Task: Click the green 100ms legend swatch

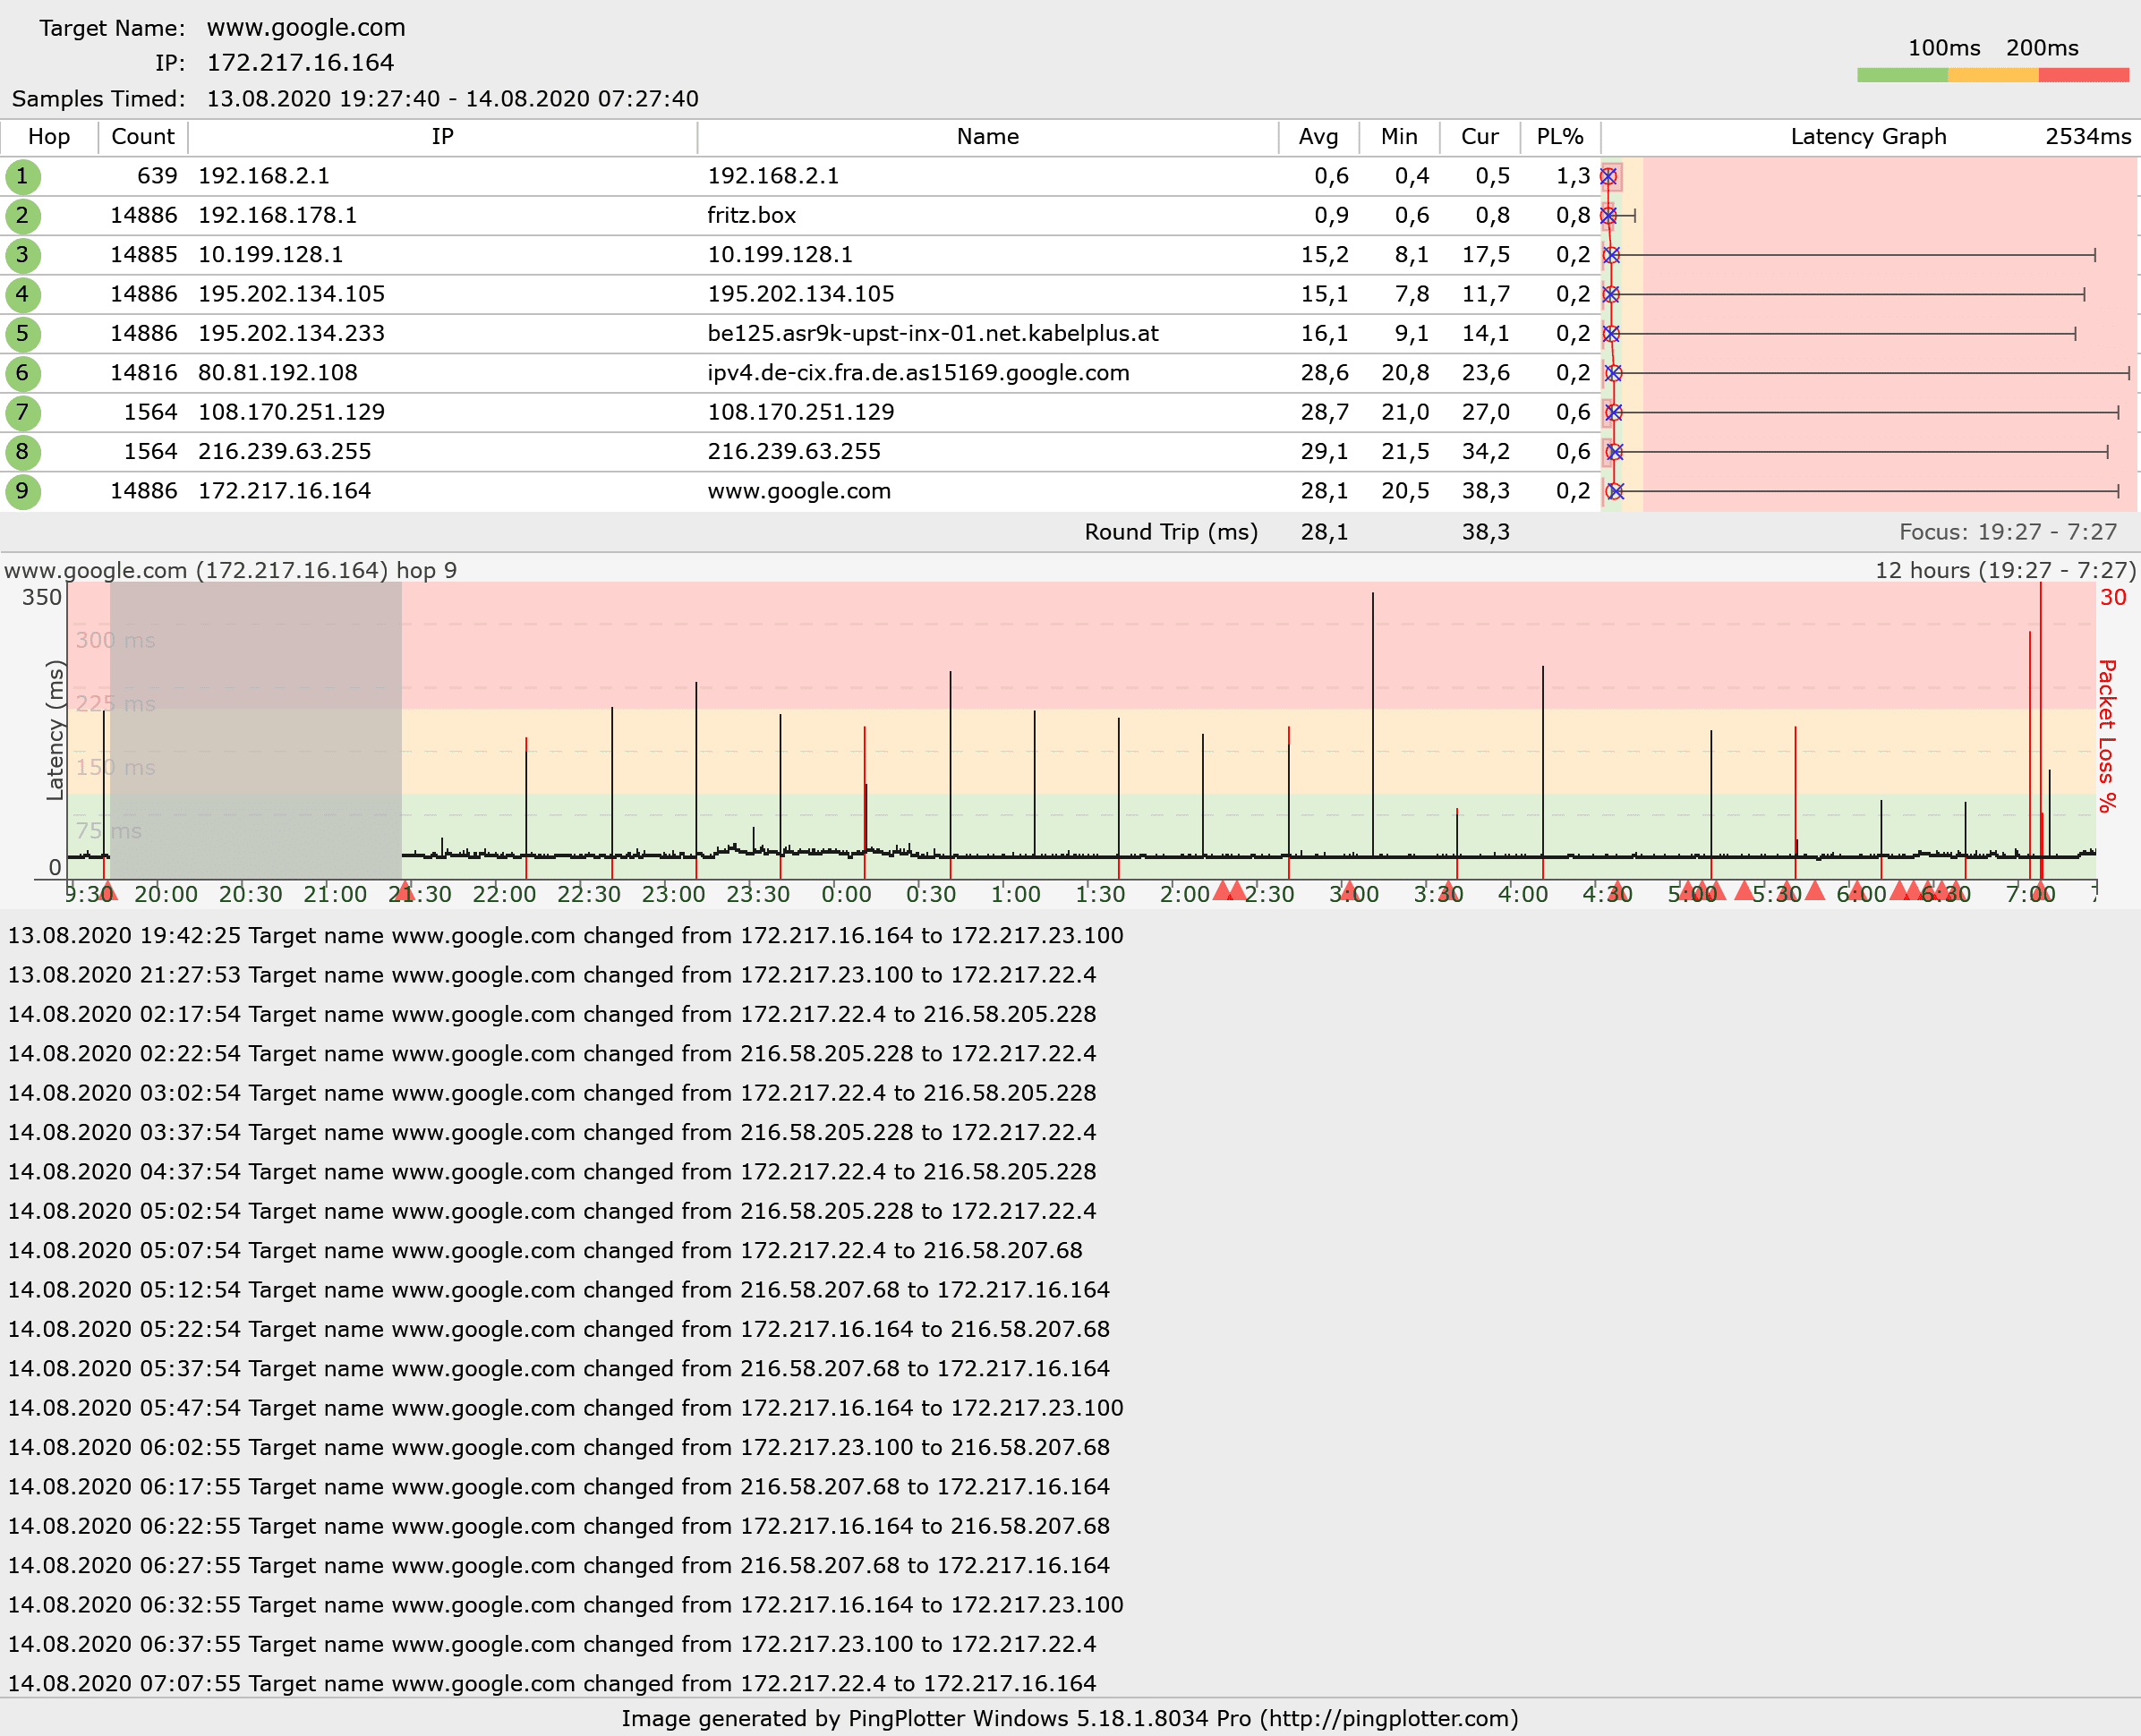Action: (1902, 75)
